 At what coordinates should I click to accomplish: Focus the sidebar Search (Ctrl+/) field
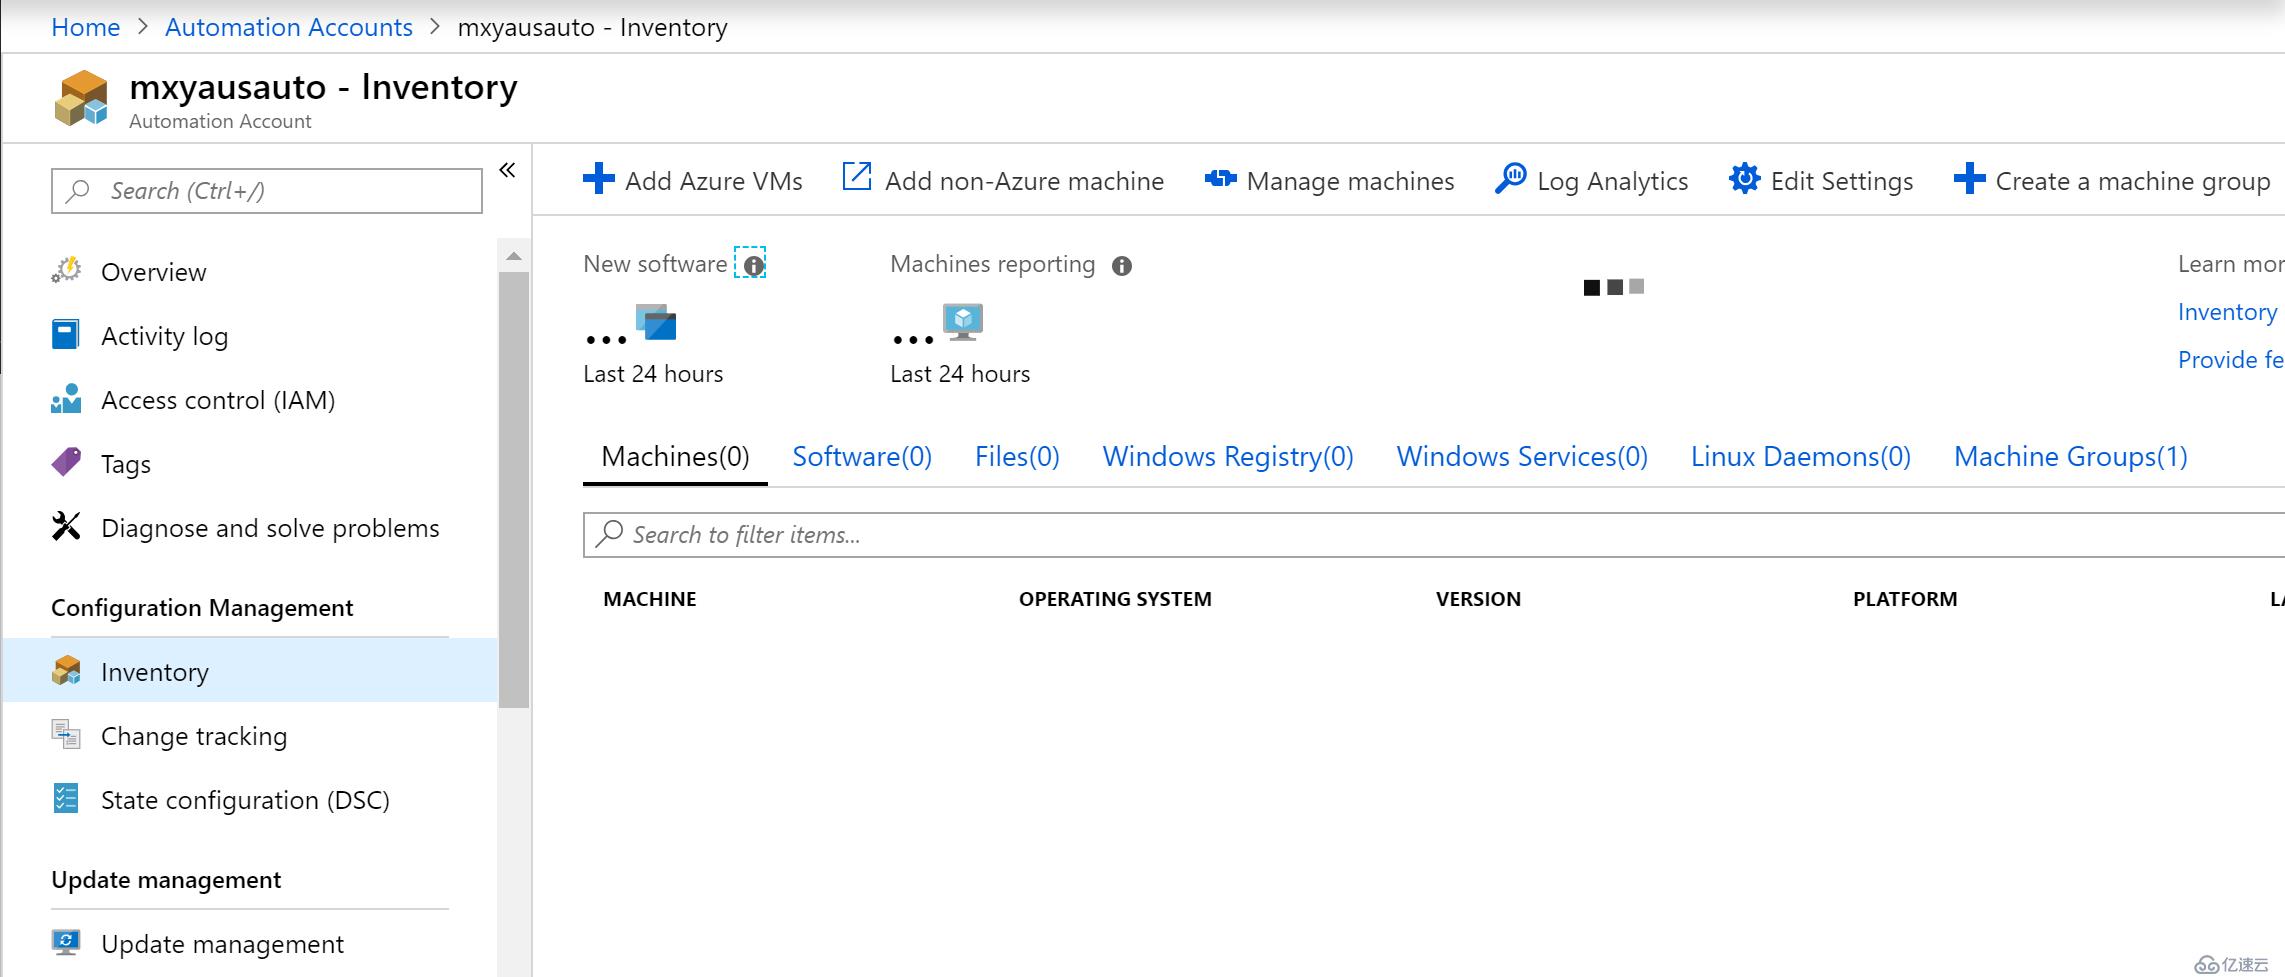point(267,190)
